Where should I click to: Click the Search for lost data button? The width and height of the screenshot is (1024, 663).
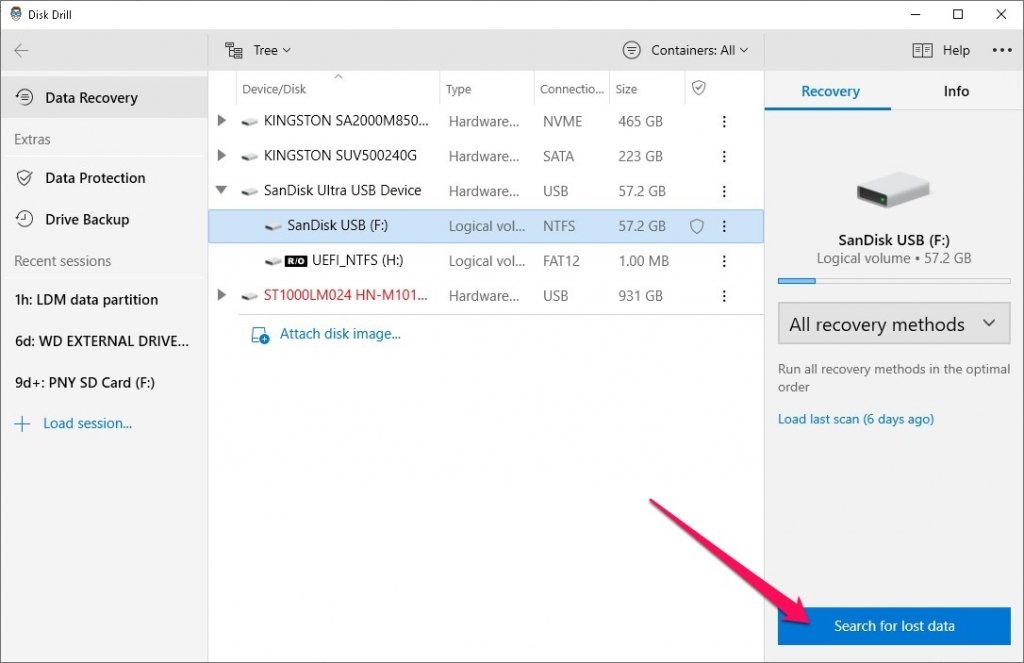click(x=893, y=625)
